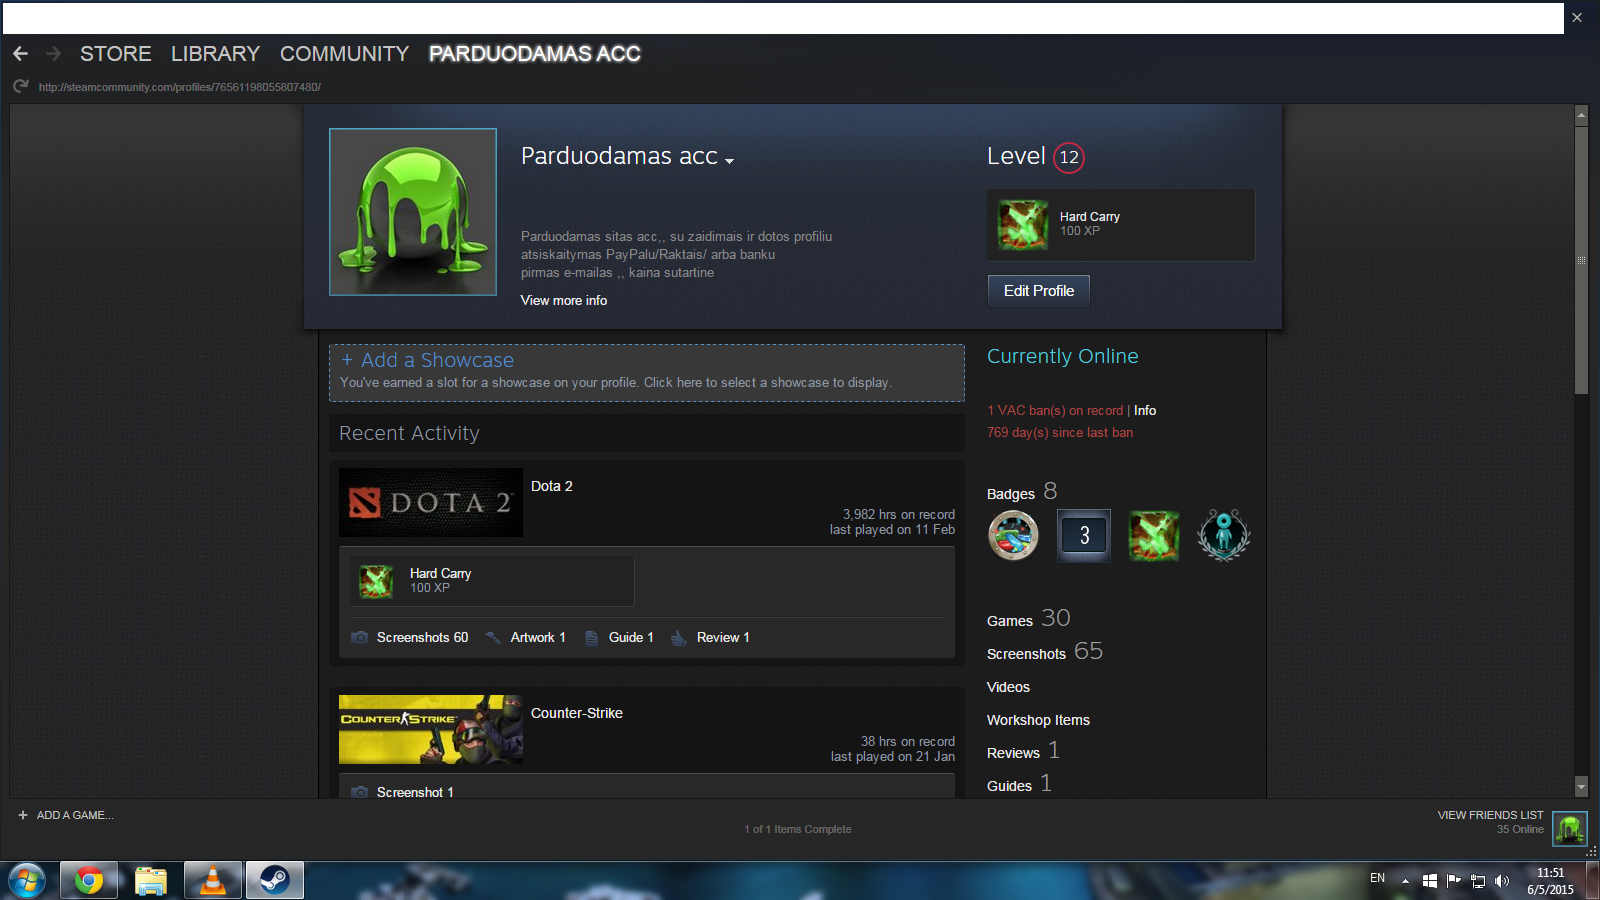Launch Google Chrome from the taskbar
The width and height of the screenshot is (1600, 900).
point(89,881)
